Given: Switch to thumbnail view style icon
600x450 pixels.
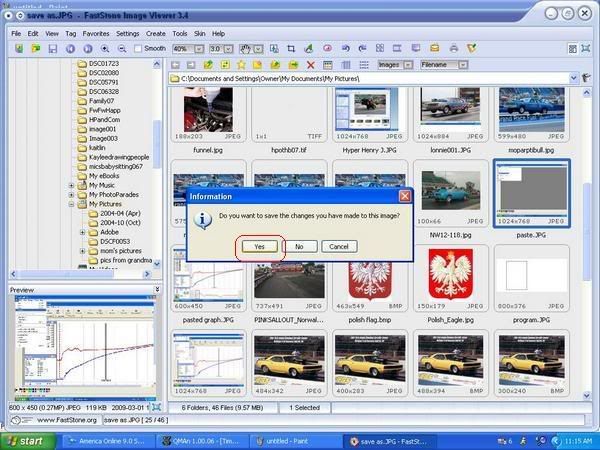Looking at the screenshot, I should [328, 65].
